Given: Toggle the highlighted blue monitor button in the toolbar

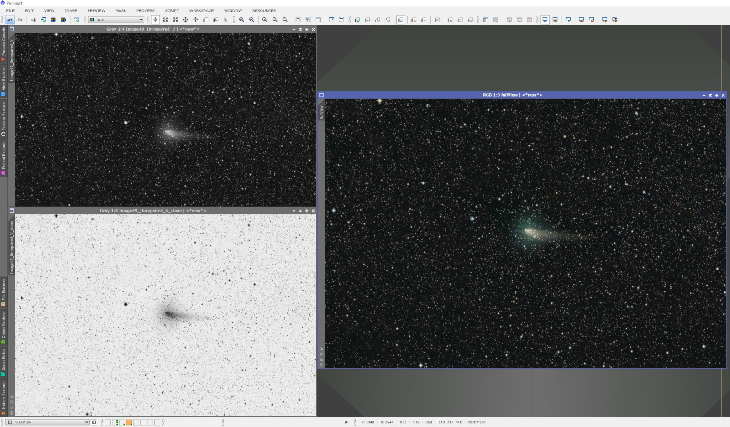Looking at the screenshot, I should 544,20.
